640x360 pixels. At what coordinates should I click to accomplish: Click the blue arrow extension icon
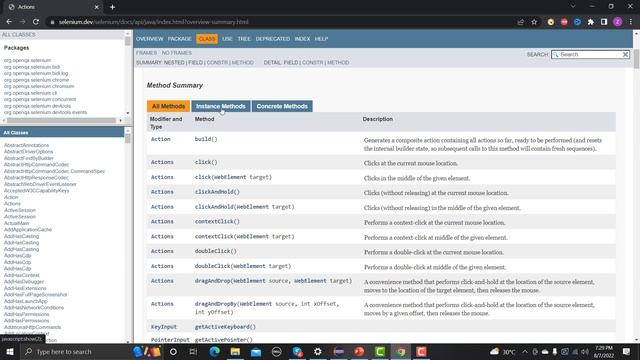coord(577,22)
